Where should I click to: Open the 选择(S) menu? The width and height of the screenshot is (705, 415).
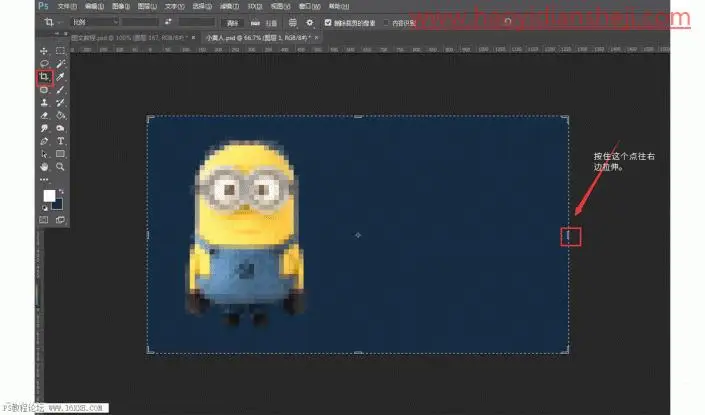tap(202, 6)
